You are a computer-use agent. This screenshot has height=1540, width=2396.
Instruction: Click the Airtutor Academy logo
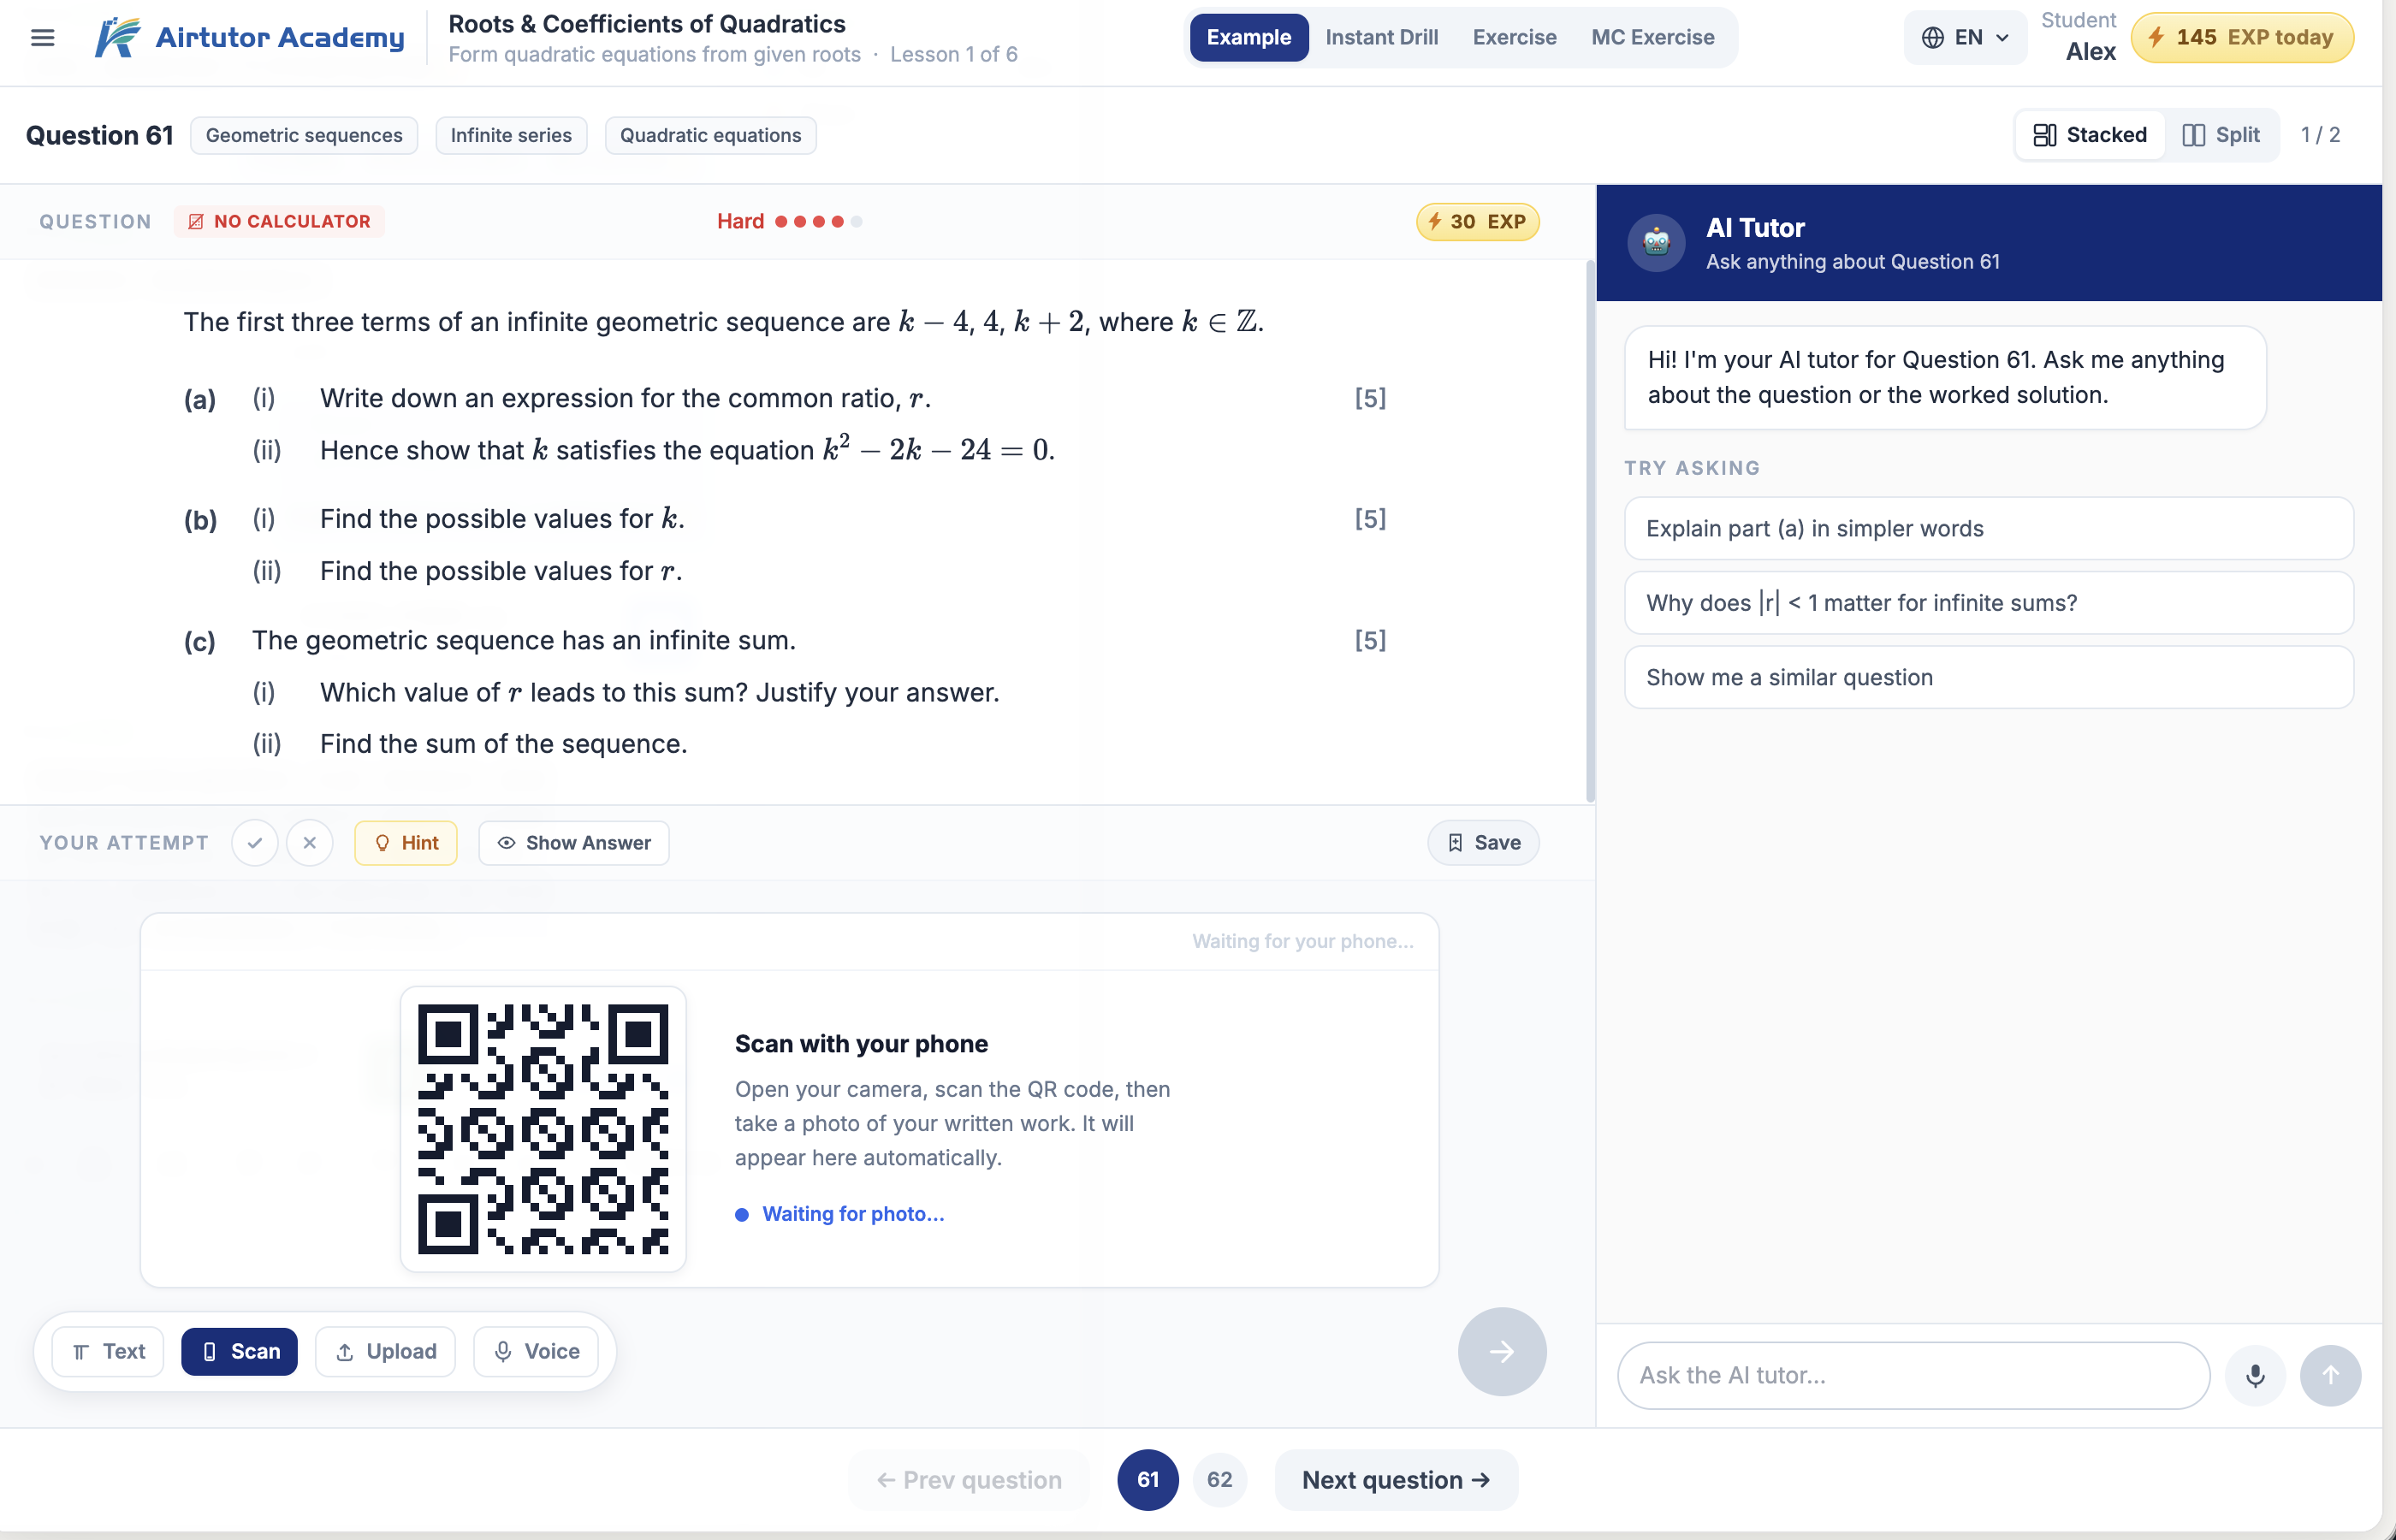coord(250,38)
